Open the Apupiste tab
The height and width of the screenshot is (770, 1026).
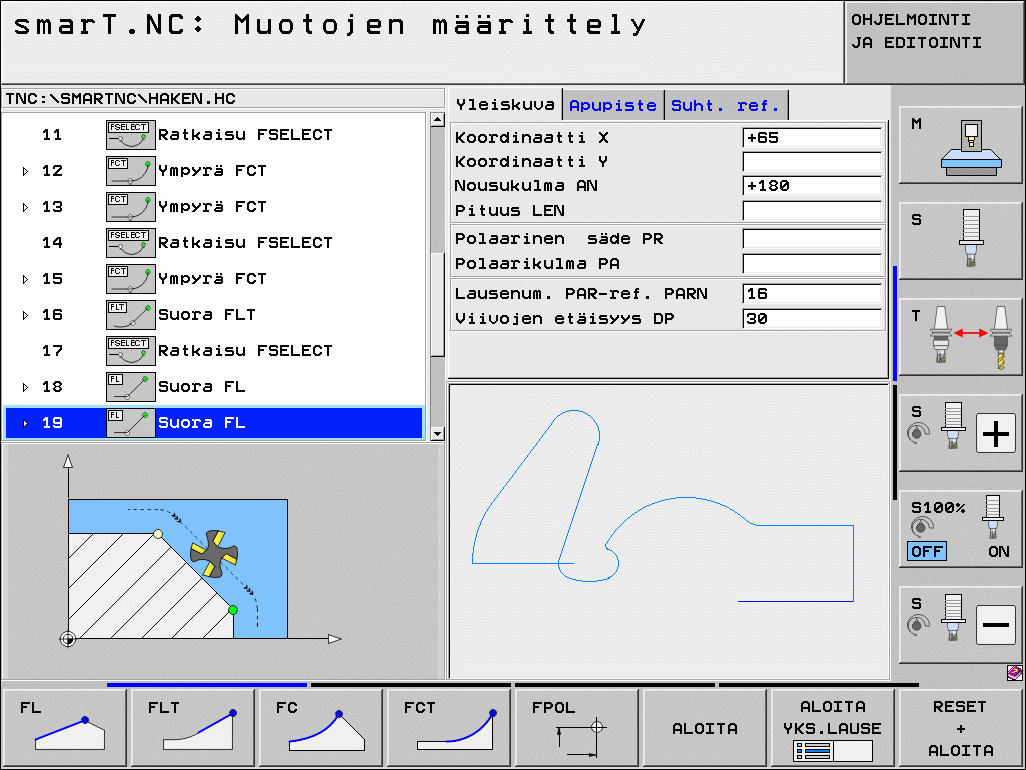click(x=613, y=105)
